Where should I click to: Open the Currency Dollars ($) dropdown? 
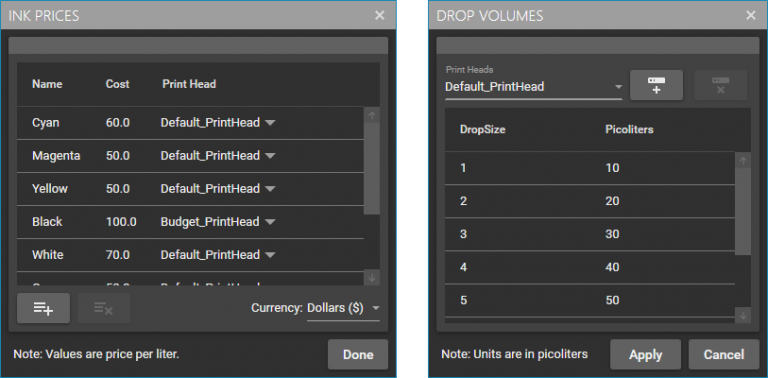click(x=343, y=308)
